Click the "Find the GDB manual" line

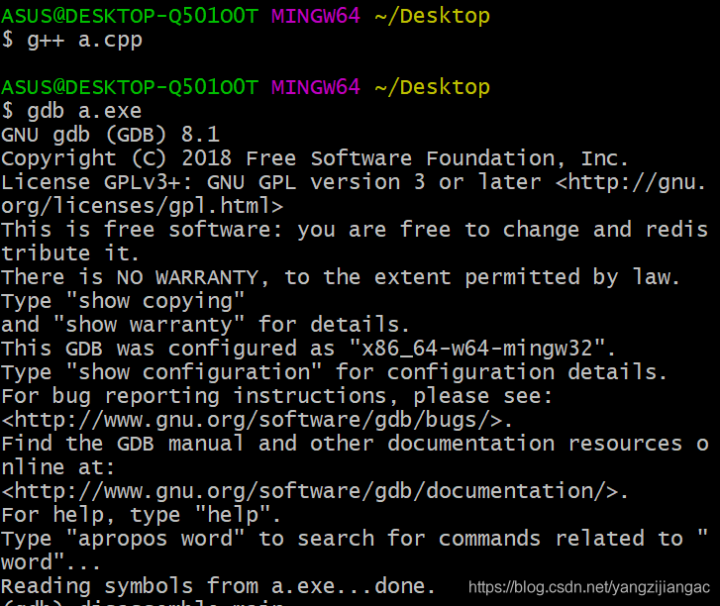point(355,444)
